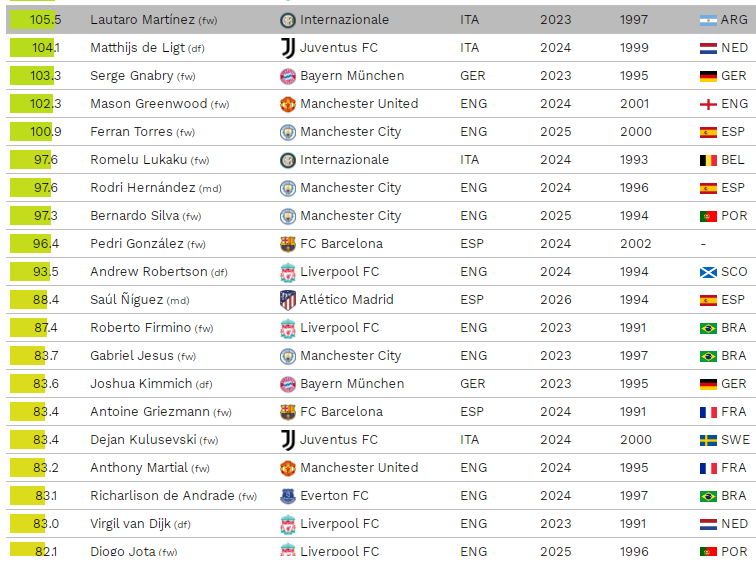Click Internazionale crest beside Romelu Lukaku
Screen dimensions: 756x576
point(288,160)
